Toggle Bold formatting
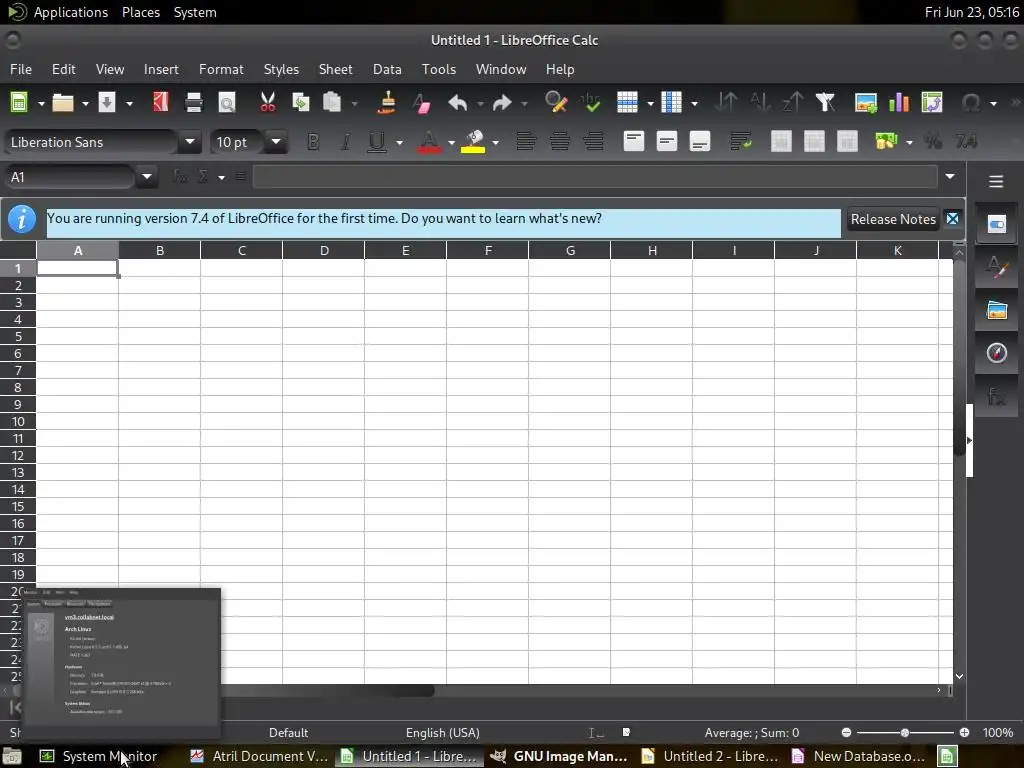 (313, 142)
